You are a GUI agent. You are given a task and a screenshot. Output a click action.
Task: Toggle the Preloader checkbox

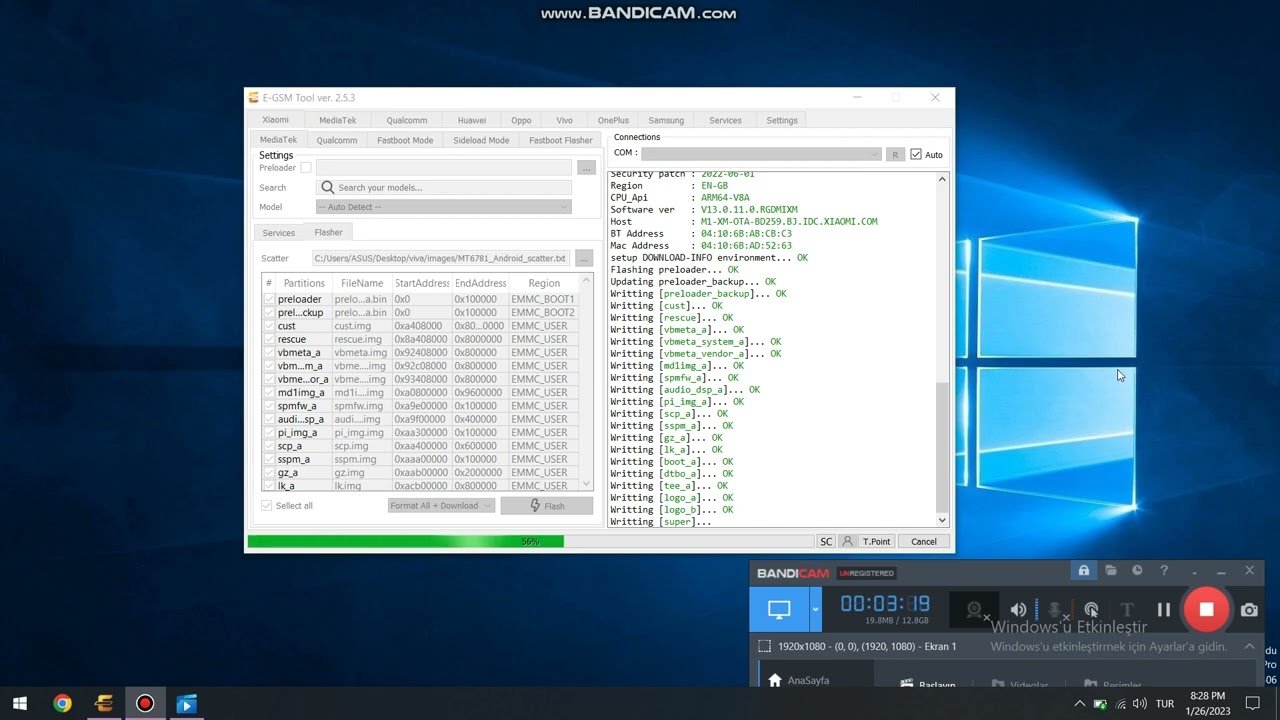306,168
